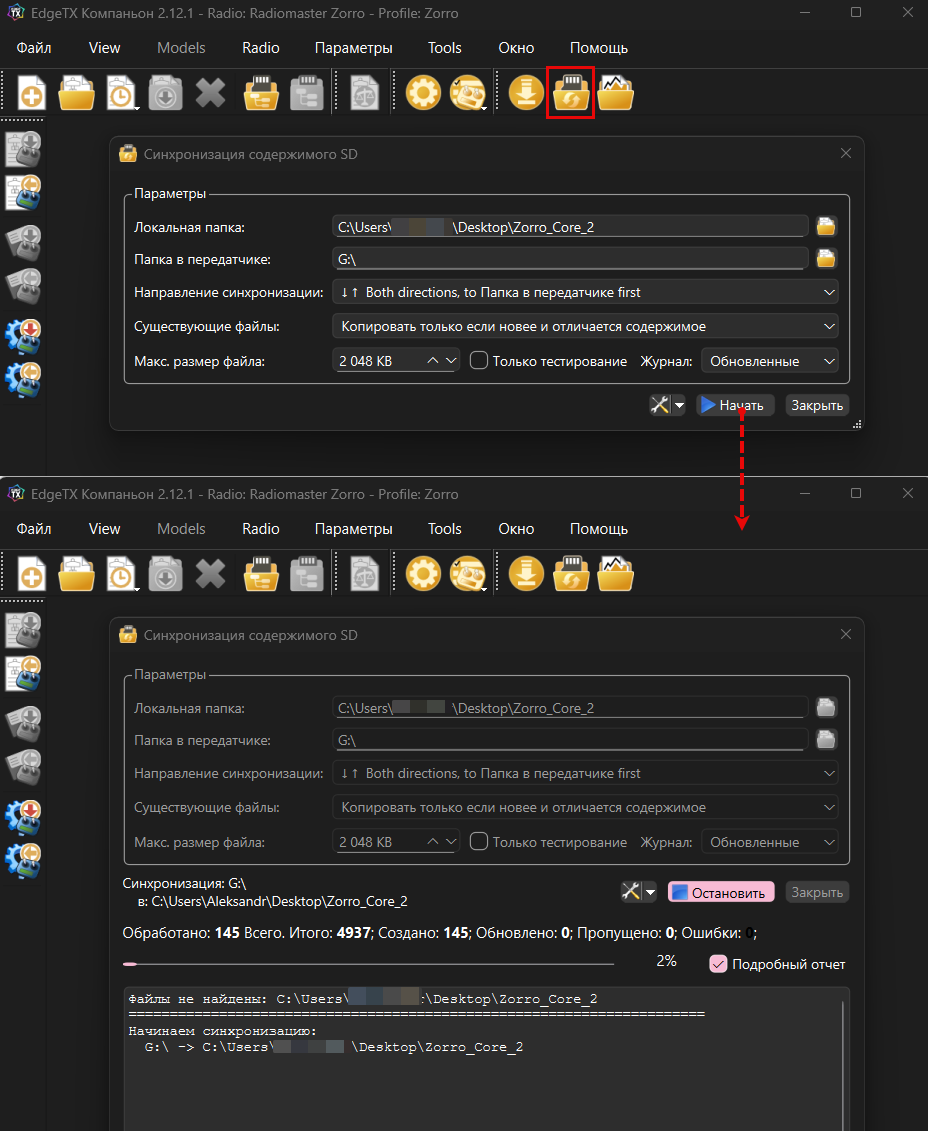This screenshot has width=928, height=1131.
Task: Open sync direction dropdown in top dialog
Action: [x=585, y=292]
